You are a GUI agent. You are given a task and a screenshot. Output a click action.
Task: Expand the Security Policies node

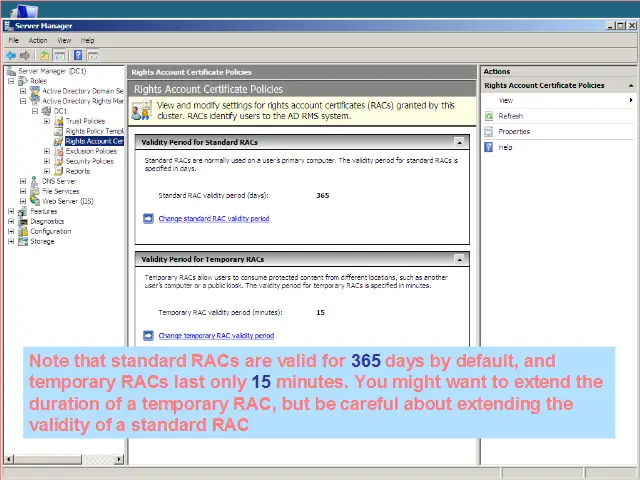(x=47, y=161)
